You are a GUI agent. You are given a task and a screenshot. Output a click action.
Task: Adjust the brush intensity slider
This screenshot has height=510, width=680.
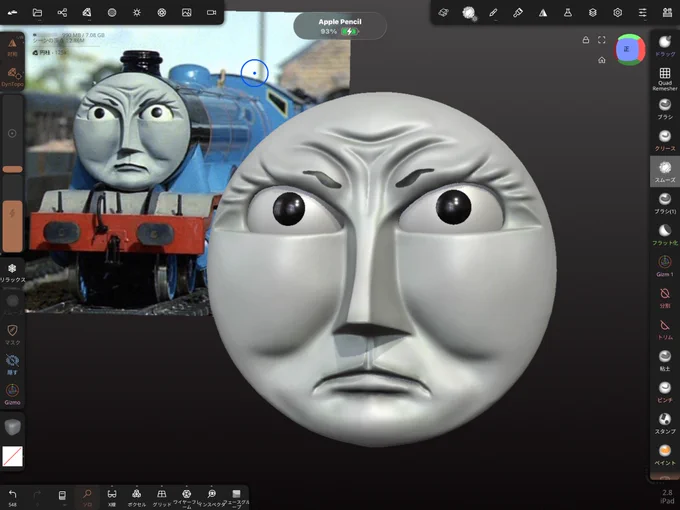[13, 213]
